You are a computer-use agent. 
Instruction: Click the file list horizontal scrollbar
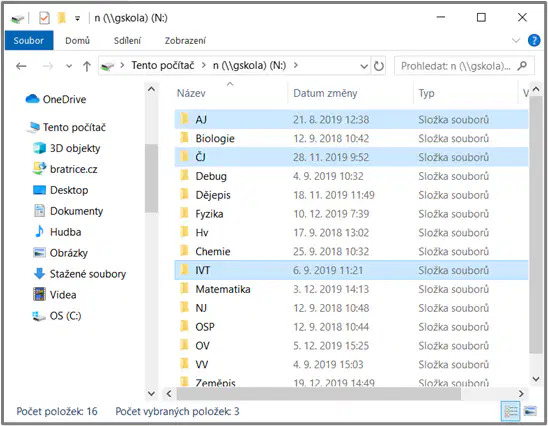point(319,394)
